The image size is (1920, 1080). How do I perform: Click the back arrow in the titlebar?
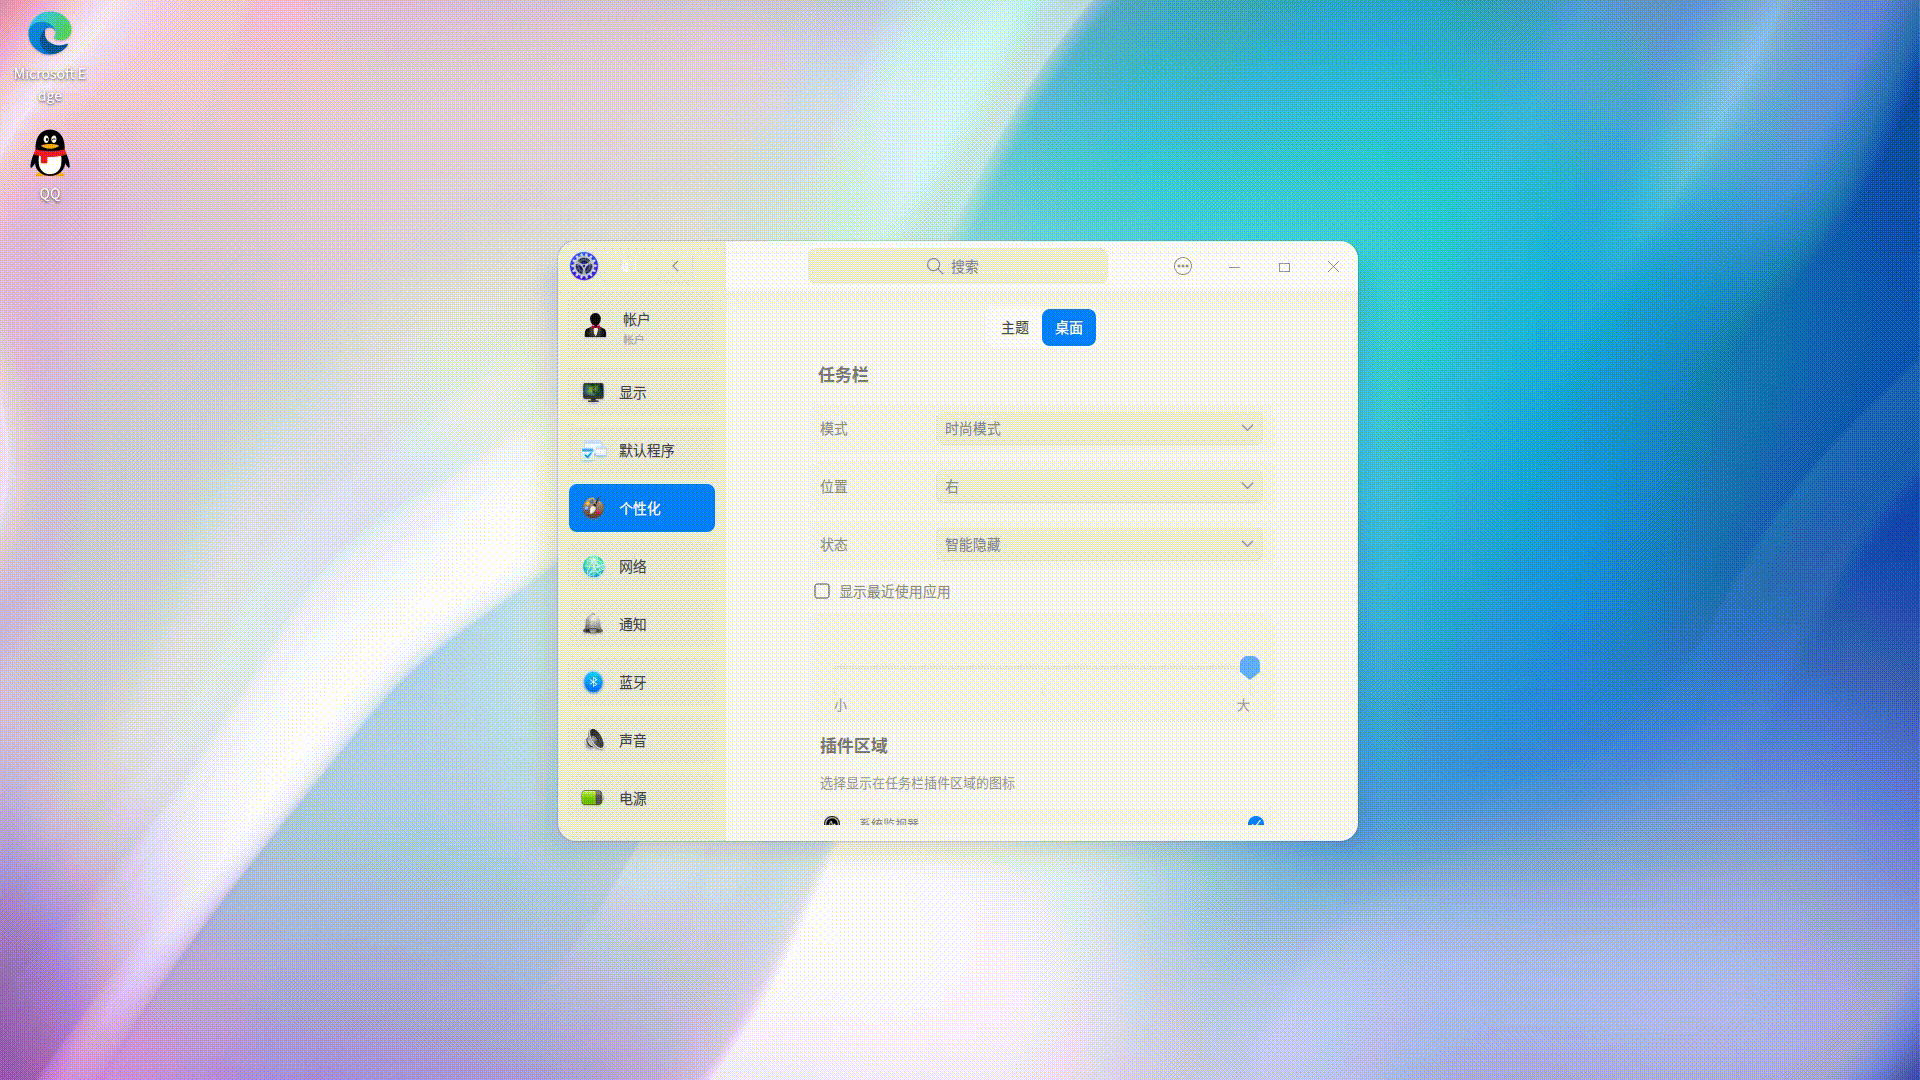pos(676,267)
